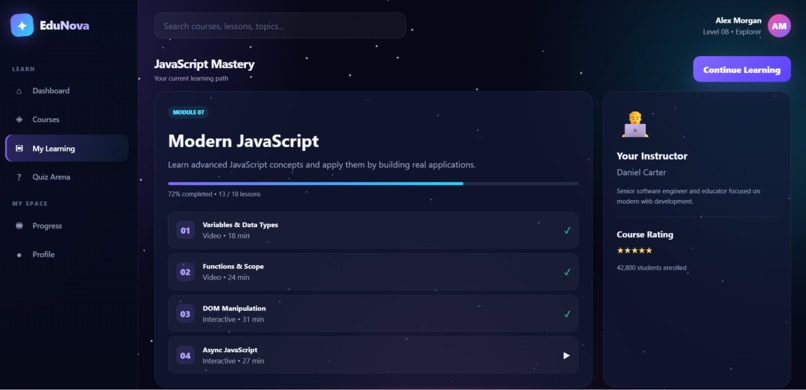The image size is (806, 390).
Task: Click the 01 lesson number badge
Action: click(x=186, y=231)
